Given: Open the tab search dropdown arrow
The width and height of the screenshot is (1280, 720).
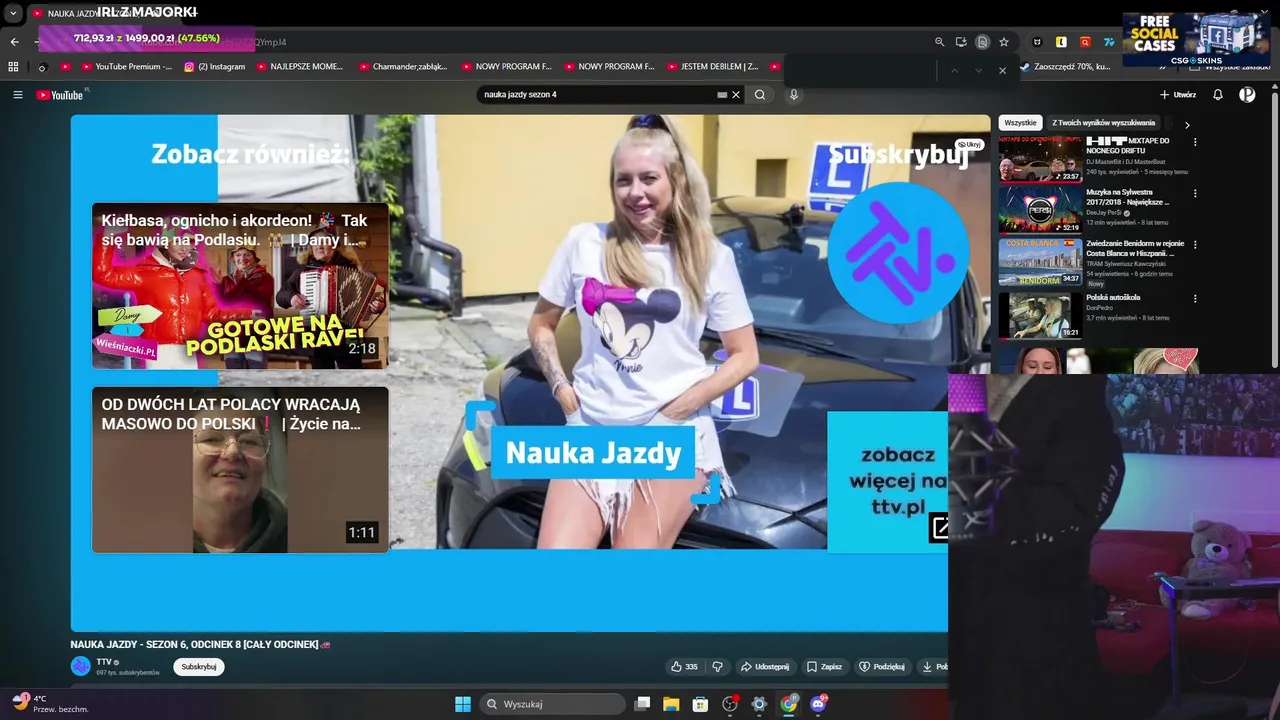Looking at the screenshot, I should [13, 14].
